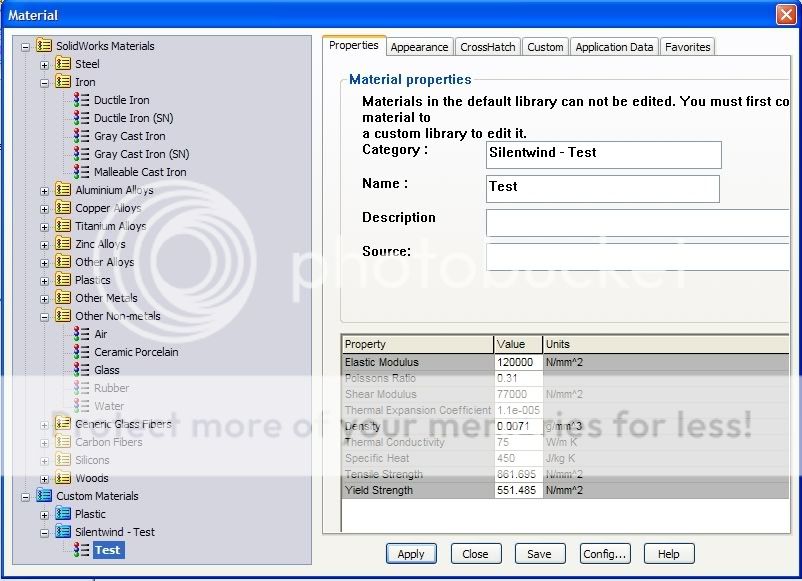The height and width of the screenshot is (581, 802).
Task: Click the Gray Cast Iron material icon
Action: pyautogui.click(x=81, y=136)
